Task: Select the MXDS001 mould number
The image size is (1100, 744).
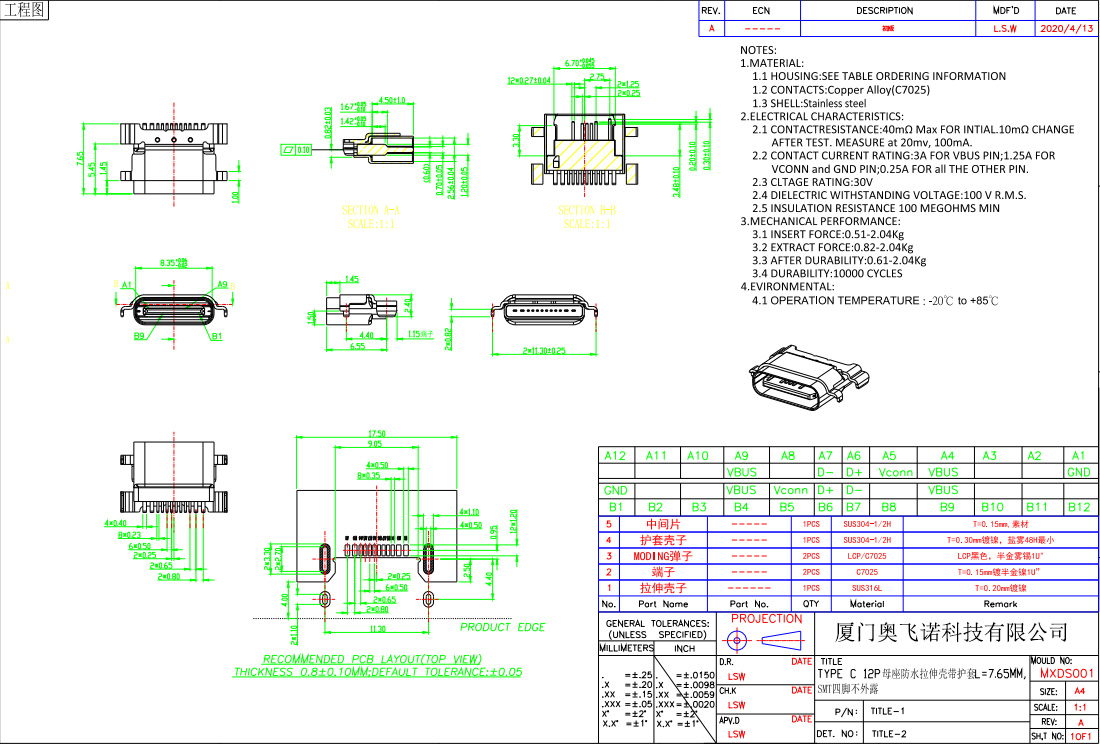Action: pos(1067,674)
